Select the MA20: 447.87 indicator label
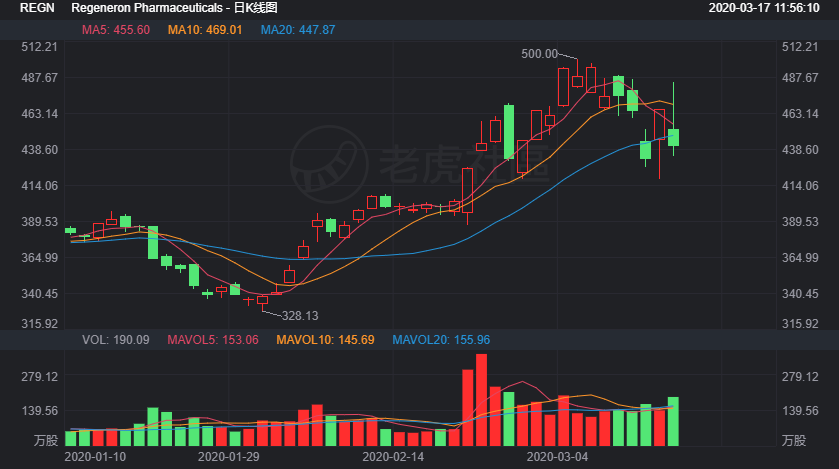Viewport: 839px width, 469px height. pos(298,30)
